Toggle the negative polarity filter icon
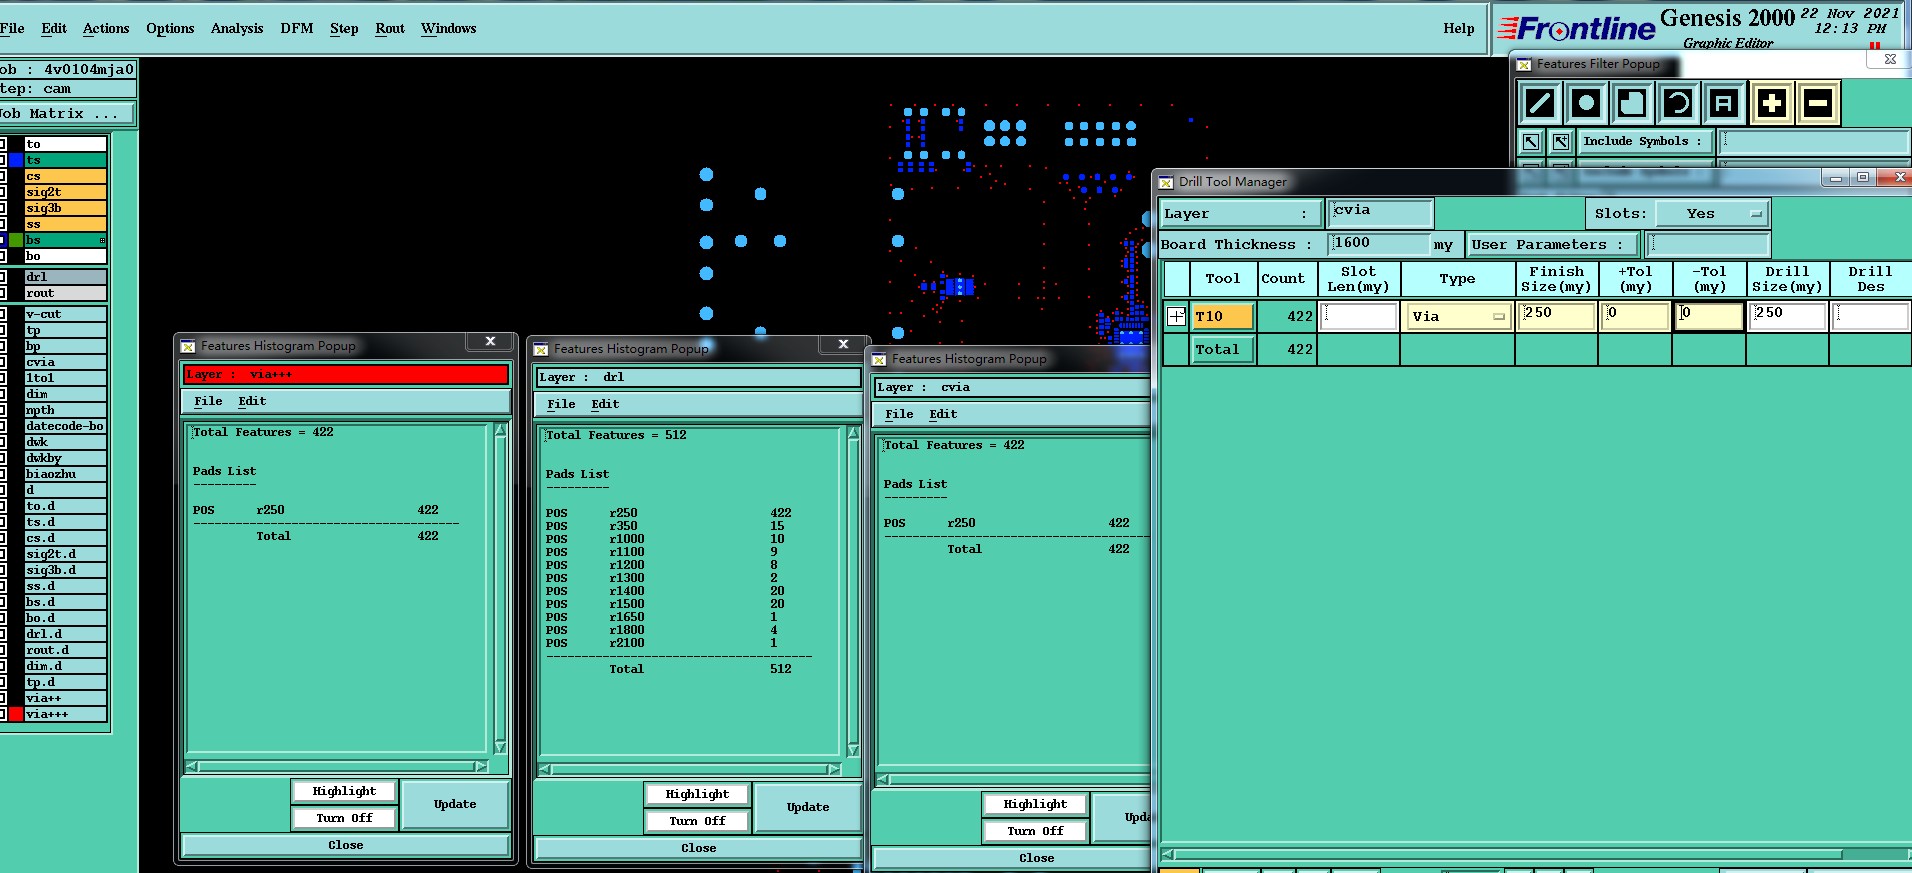The image size is (1912, 873). [1818, 103]
